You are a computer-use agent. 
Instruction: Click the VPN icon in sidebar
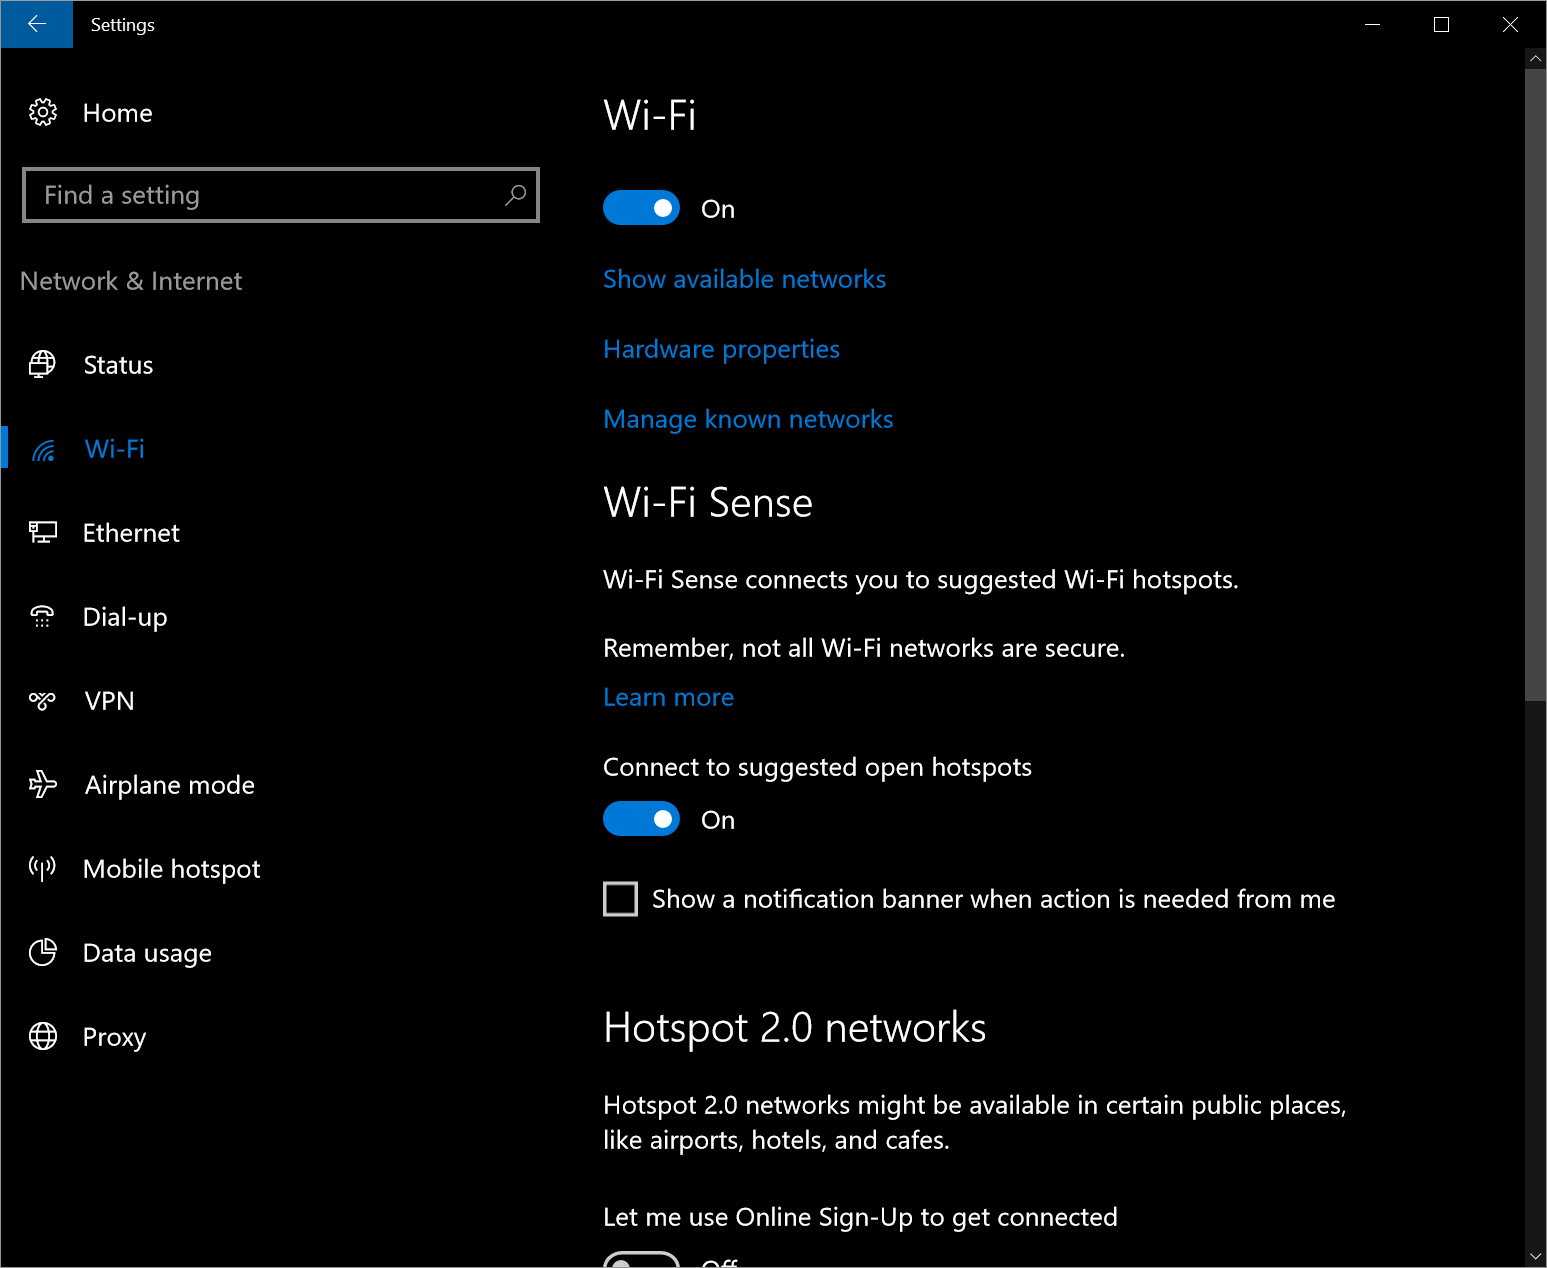tap(42, 700)
